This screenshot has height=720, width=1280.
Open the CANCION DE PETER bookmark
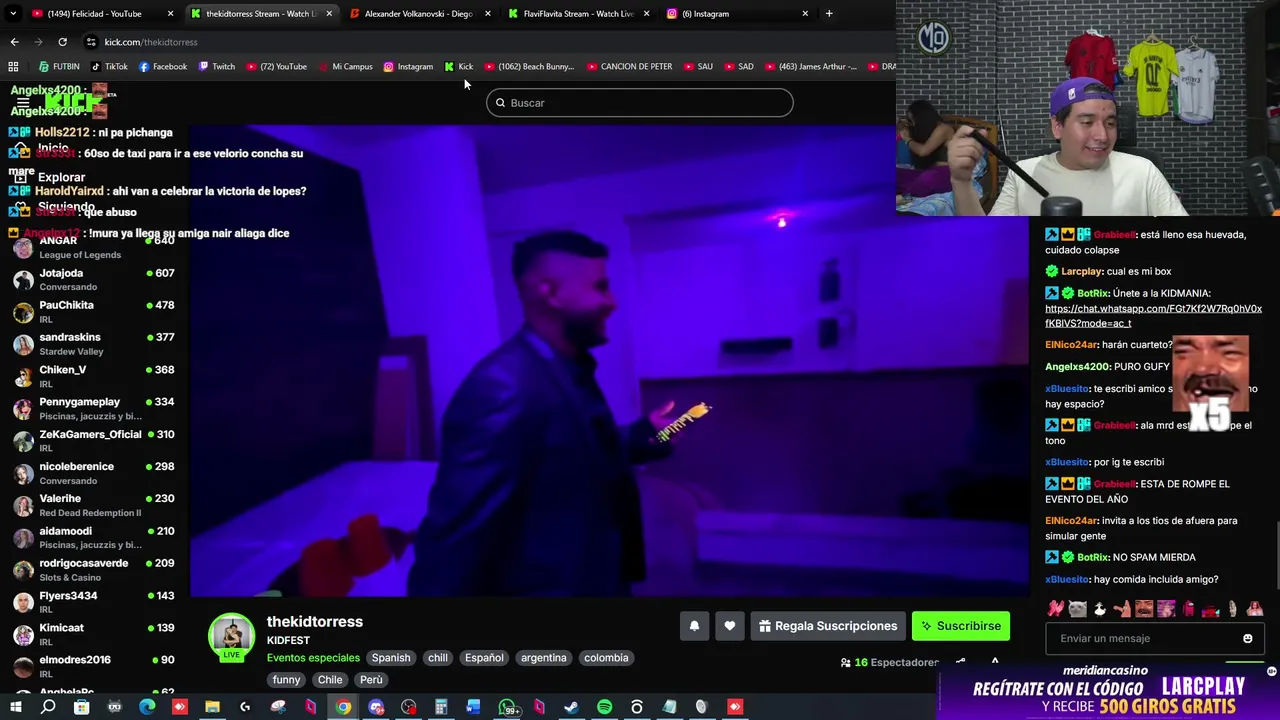[630, 67]
